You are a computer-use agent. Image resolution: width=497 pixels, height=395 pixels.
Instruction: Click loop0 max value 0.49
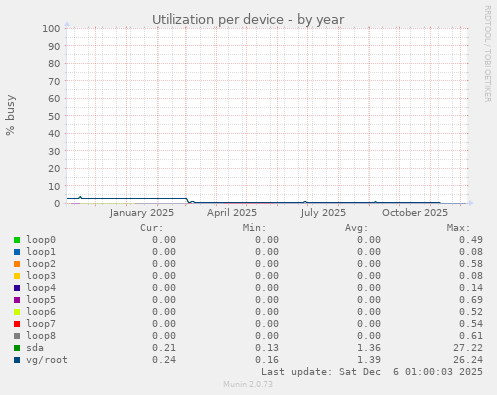[471, 240]
